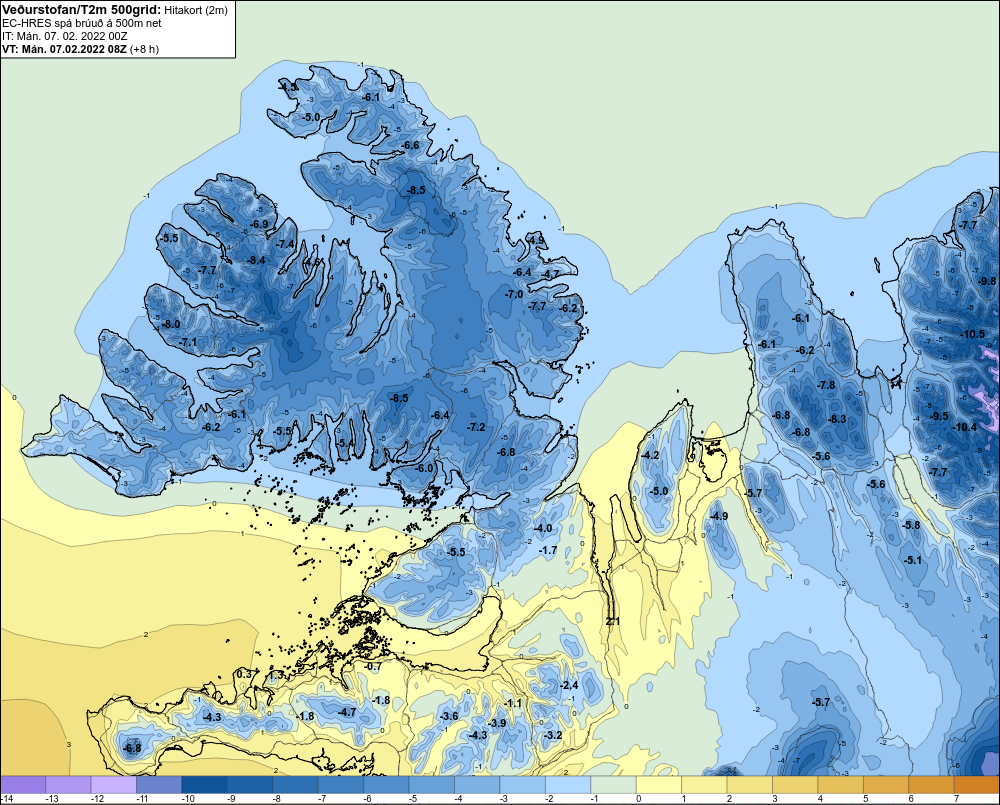Image resolution: width=1000 pixels, height=805 pixels.
Task: Click the 0.3 temperature value on the map
Action: (244, 675)
